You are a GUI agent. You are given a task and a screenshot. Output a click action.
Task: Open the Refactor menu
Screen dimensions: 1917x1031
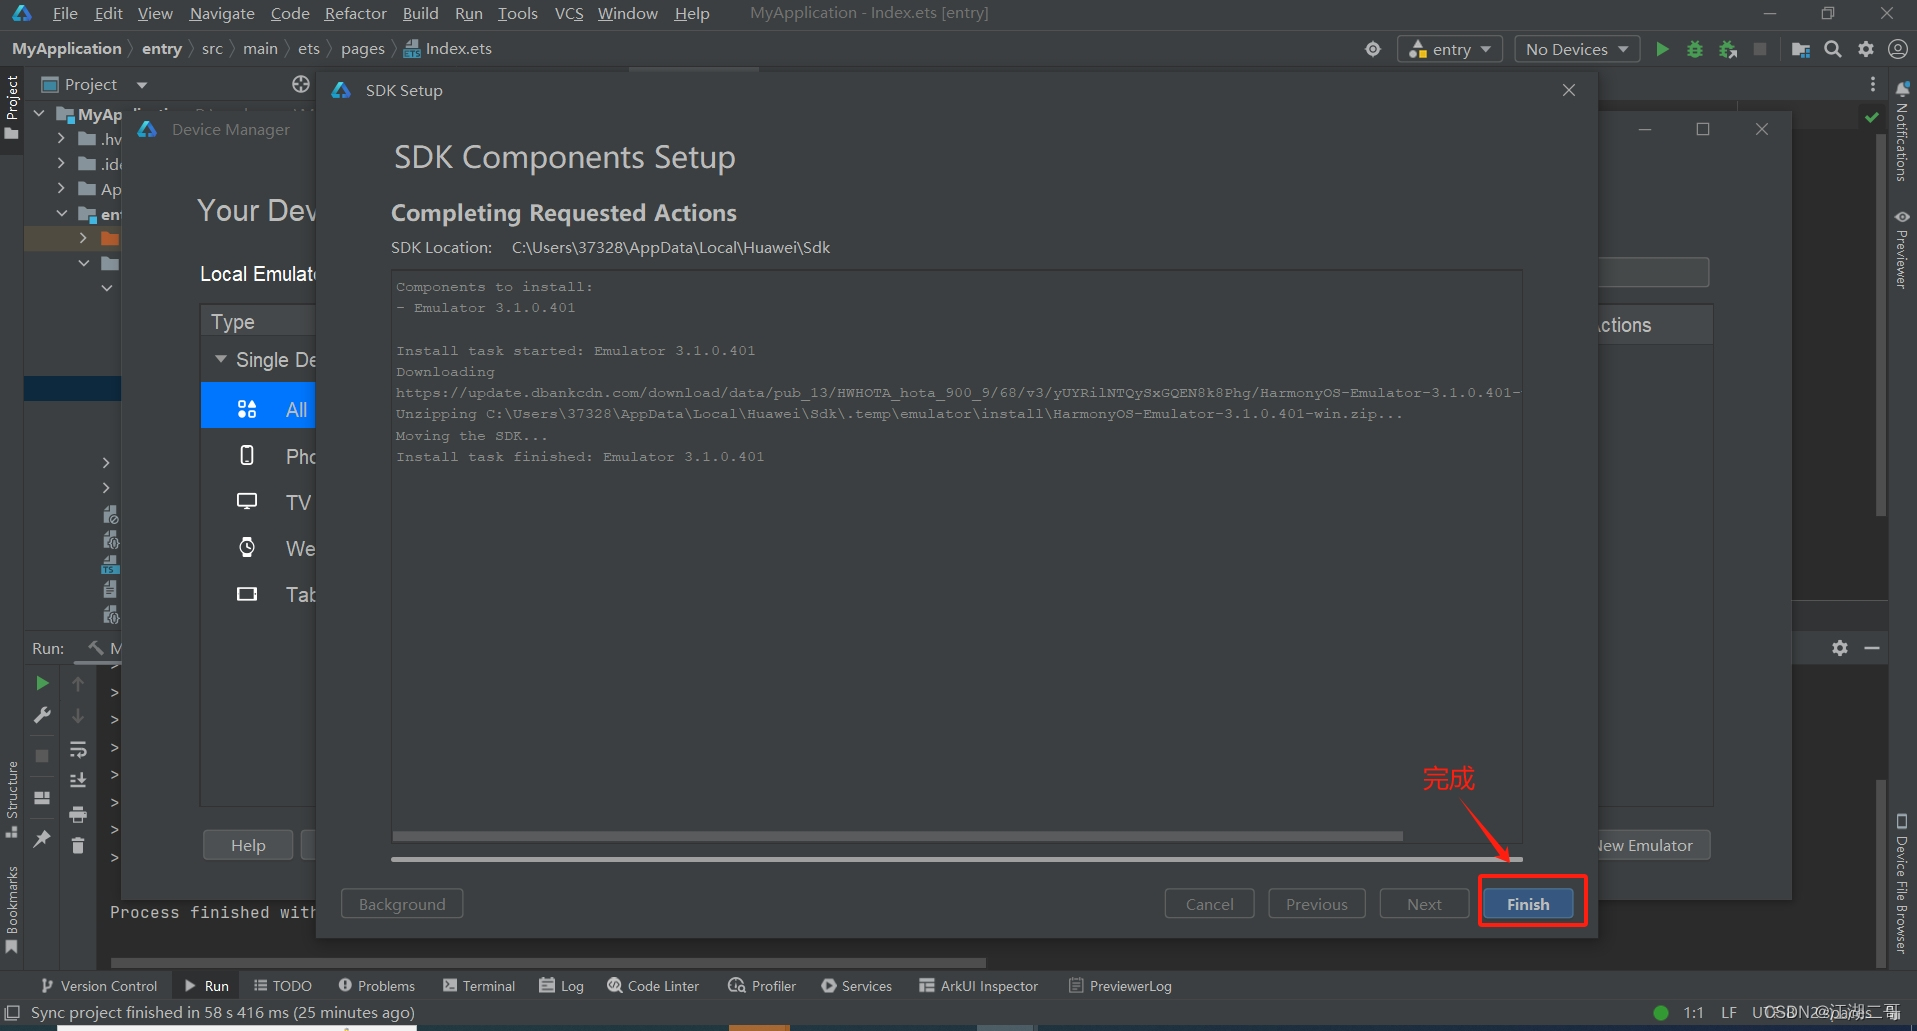tap(355, 13)
